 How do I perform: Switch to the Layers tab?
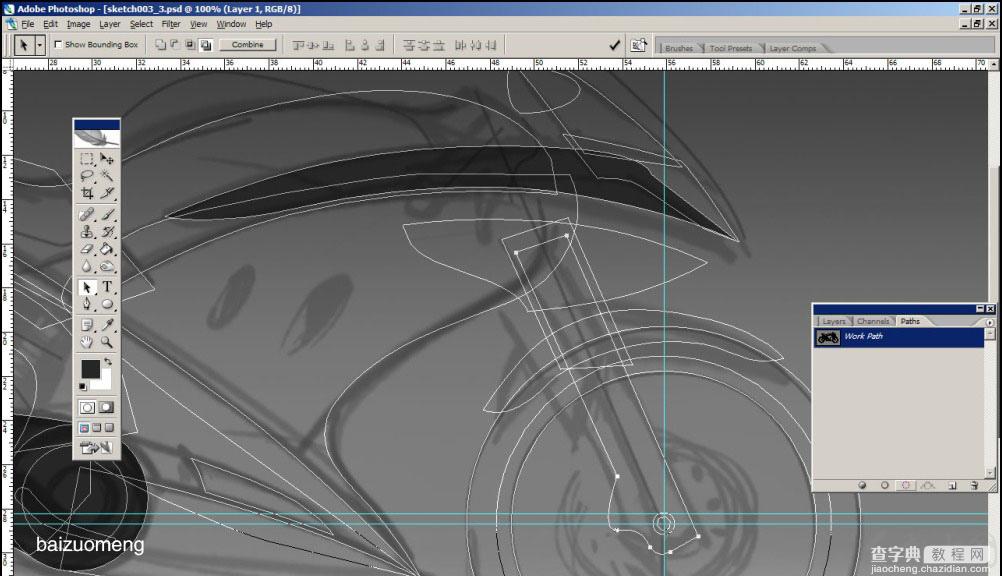833,321
